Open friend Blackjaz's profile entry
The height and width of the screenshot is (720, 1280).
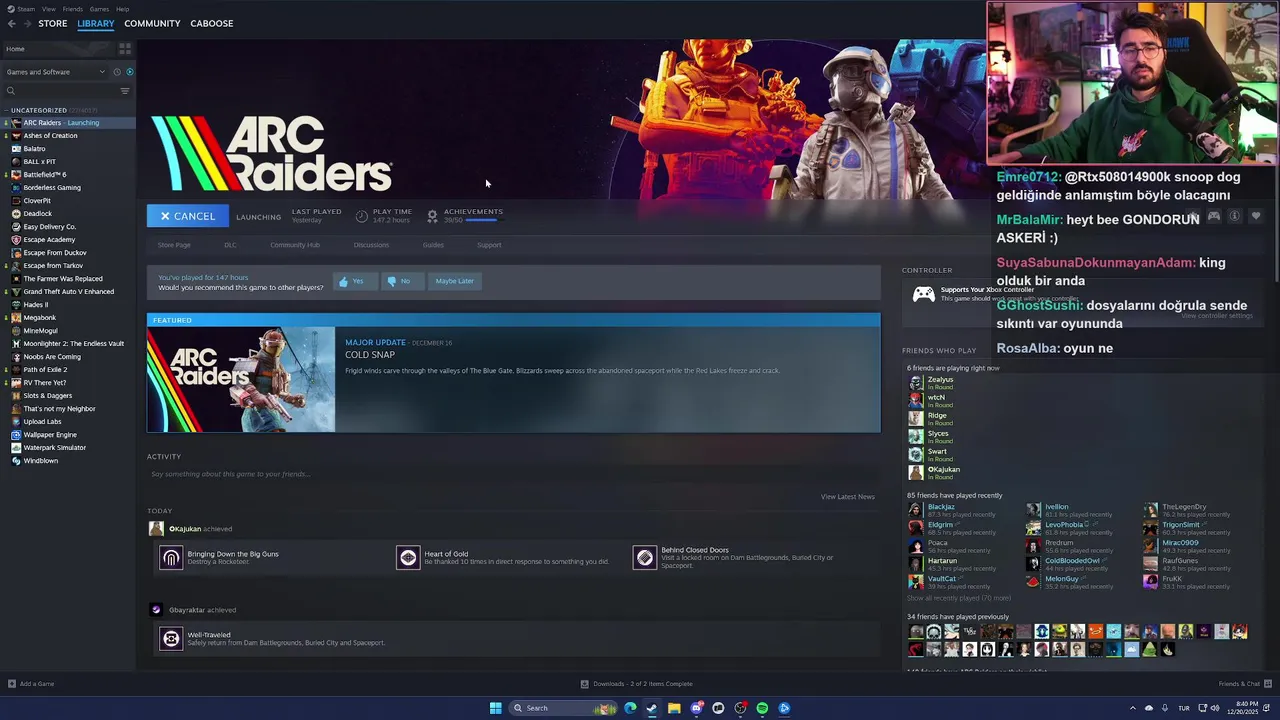click(941, 507)
